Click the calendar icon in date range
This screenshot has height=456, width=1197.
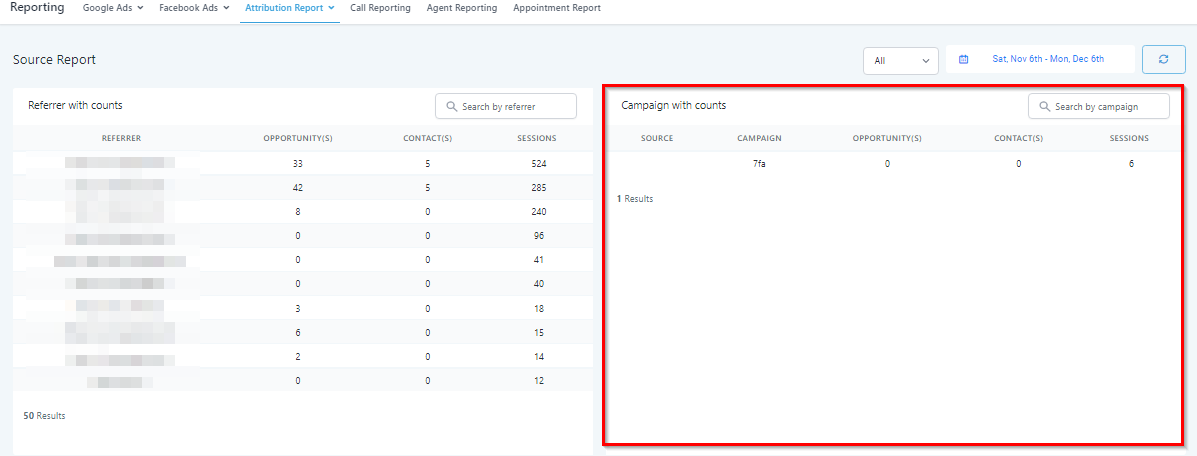point(963,59)
